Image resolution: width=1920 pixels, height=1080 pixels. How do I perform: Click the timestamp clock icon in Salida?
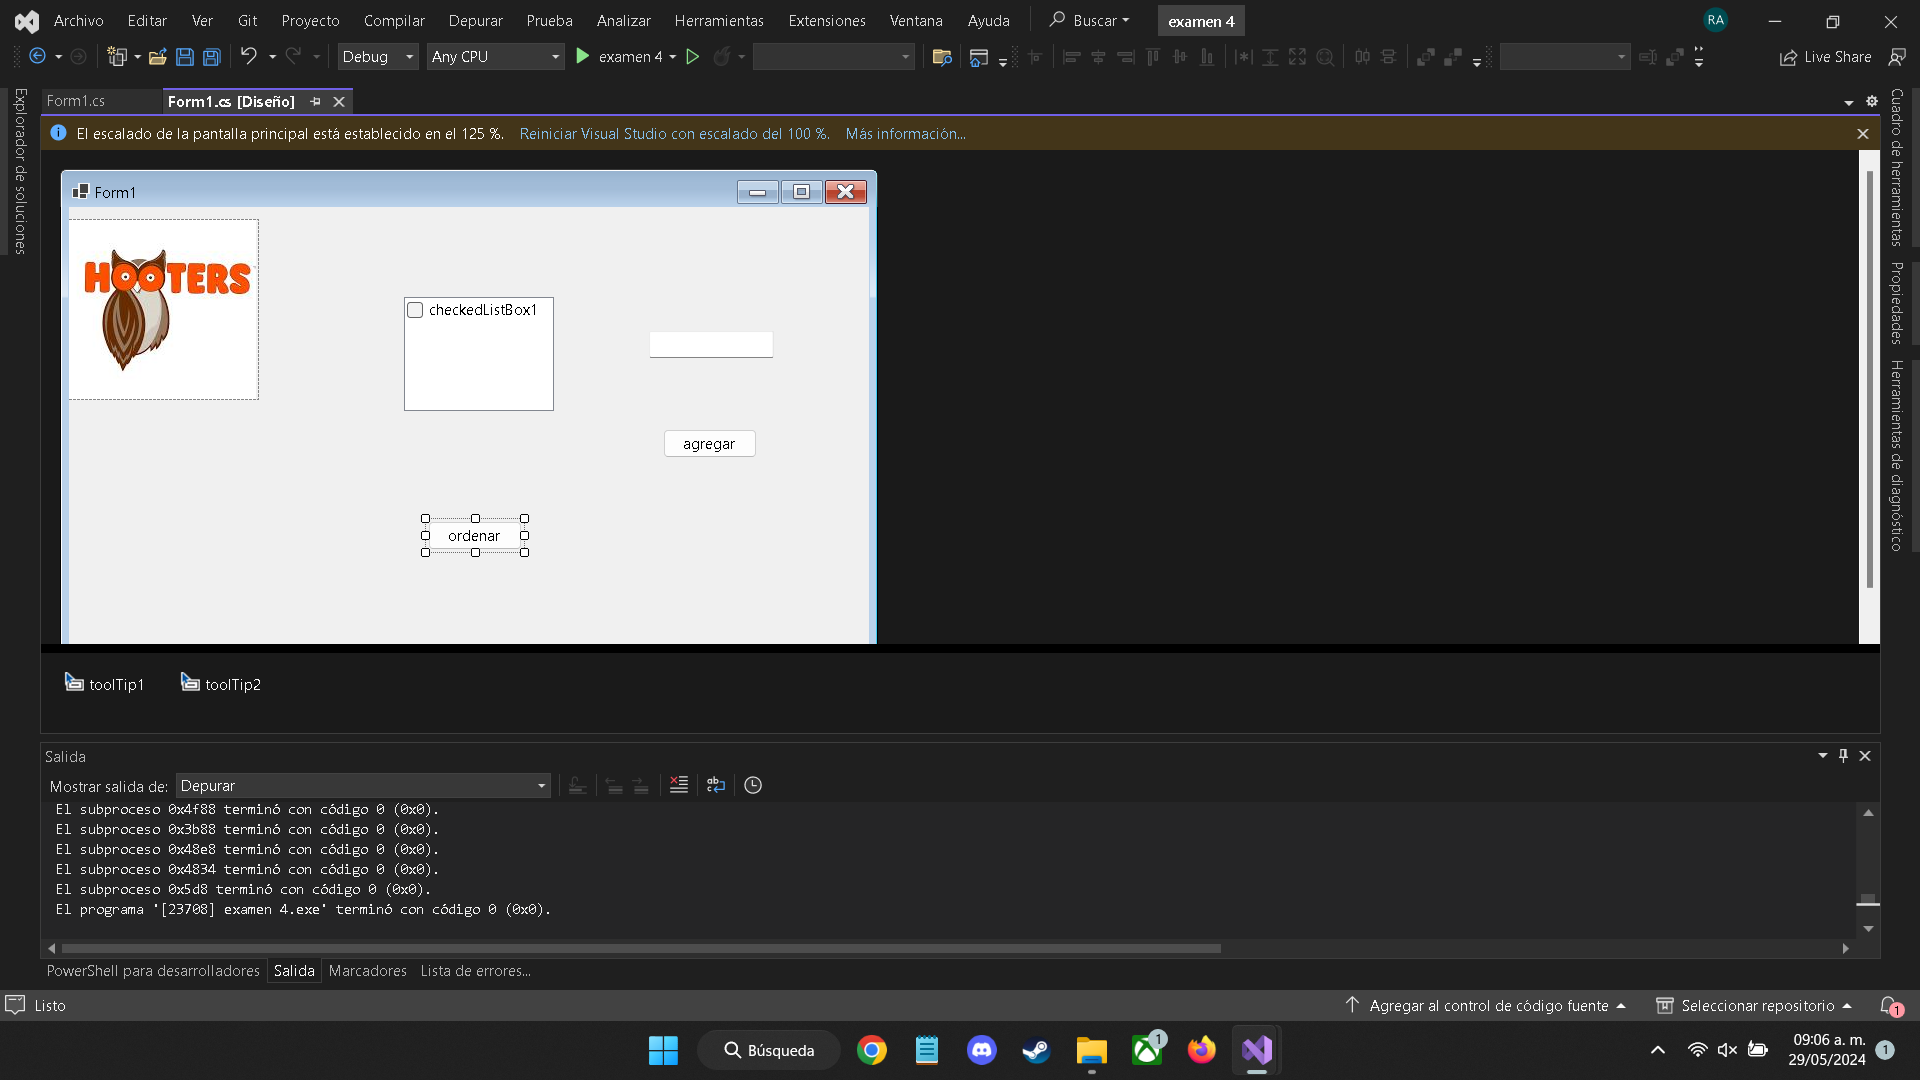(753, 785)
